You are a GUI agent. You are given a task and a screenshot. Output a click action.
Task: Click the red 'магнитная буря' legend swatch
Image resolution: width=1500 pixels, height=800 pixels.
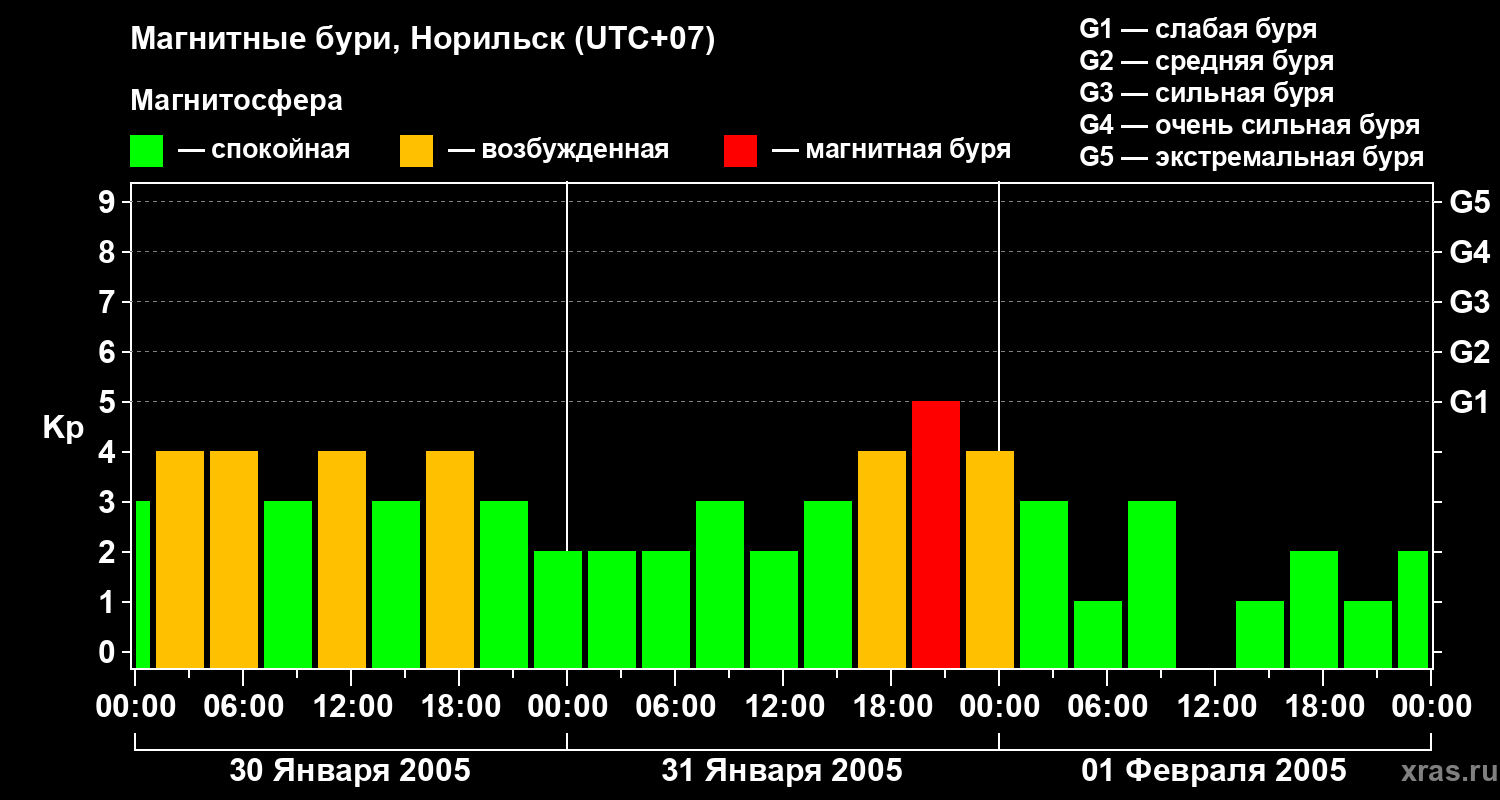point(740,151)
